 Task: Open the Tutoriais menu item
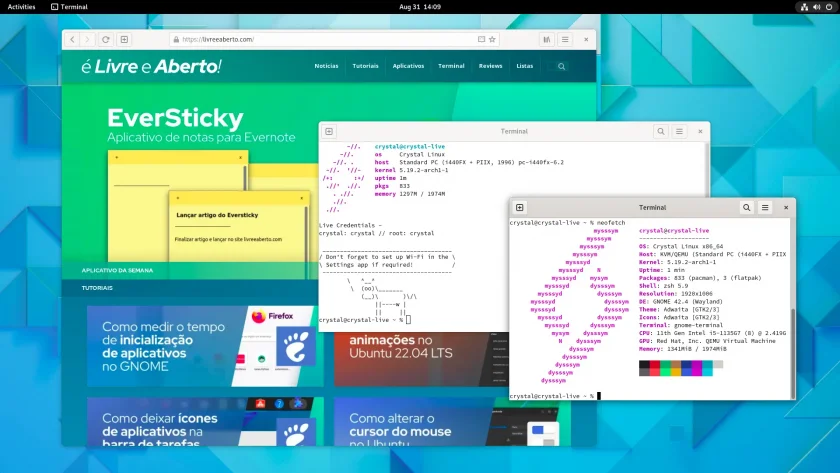click(x=365, y=66)
